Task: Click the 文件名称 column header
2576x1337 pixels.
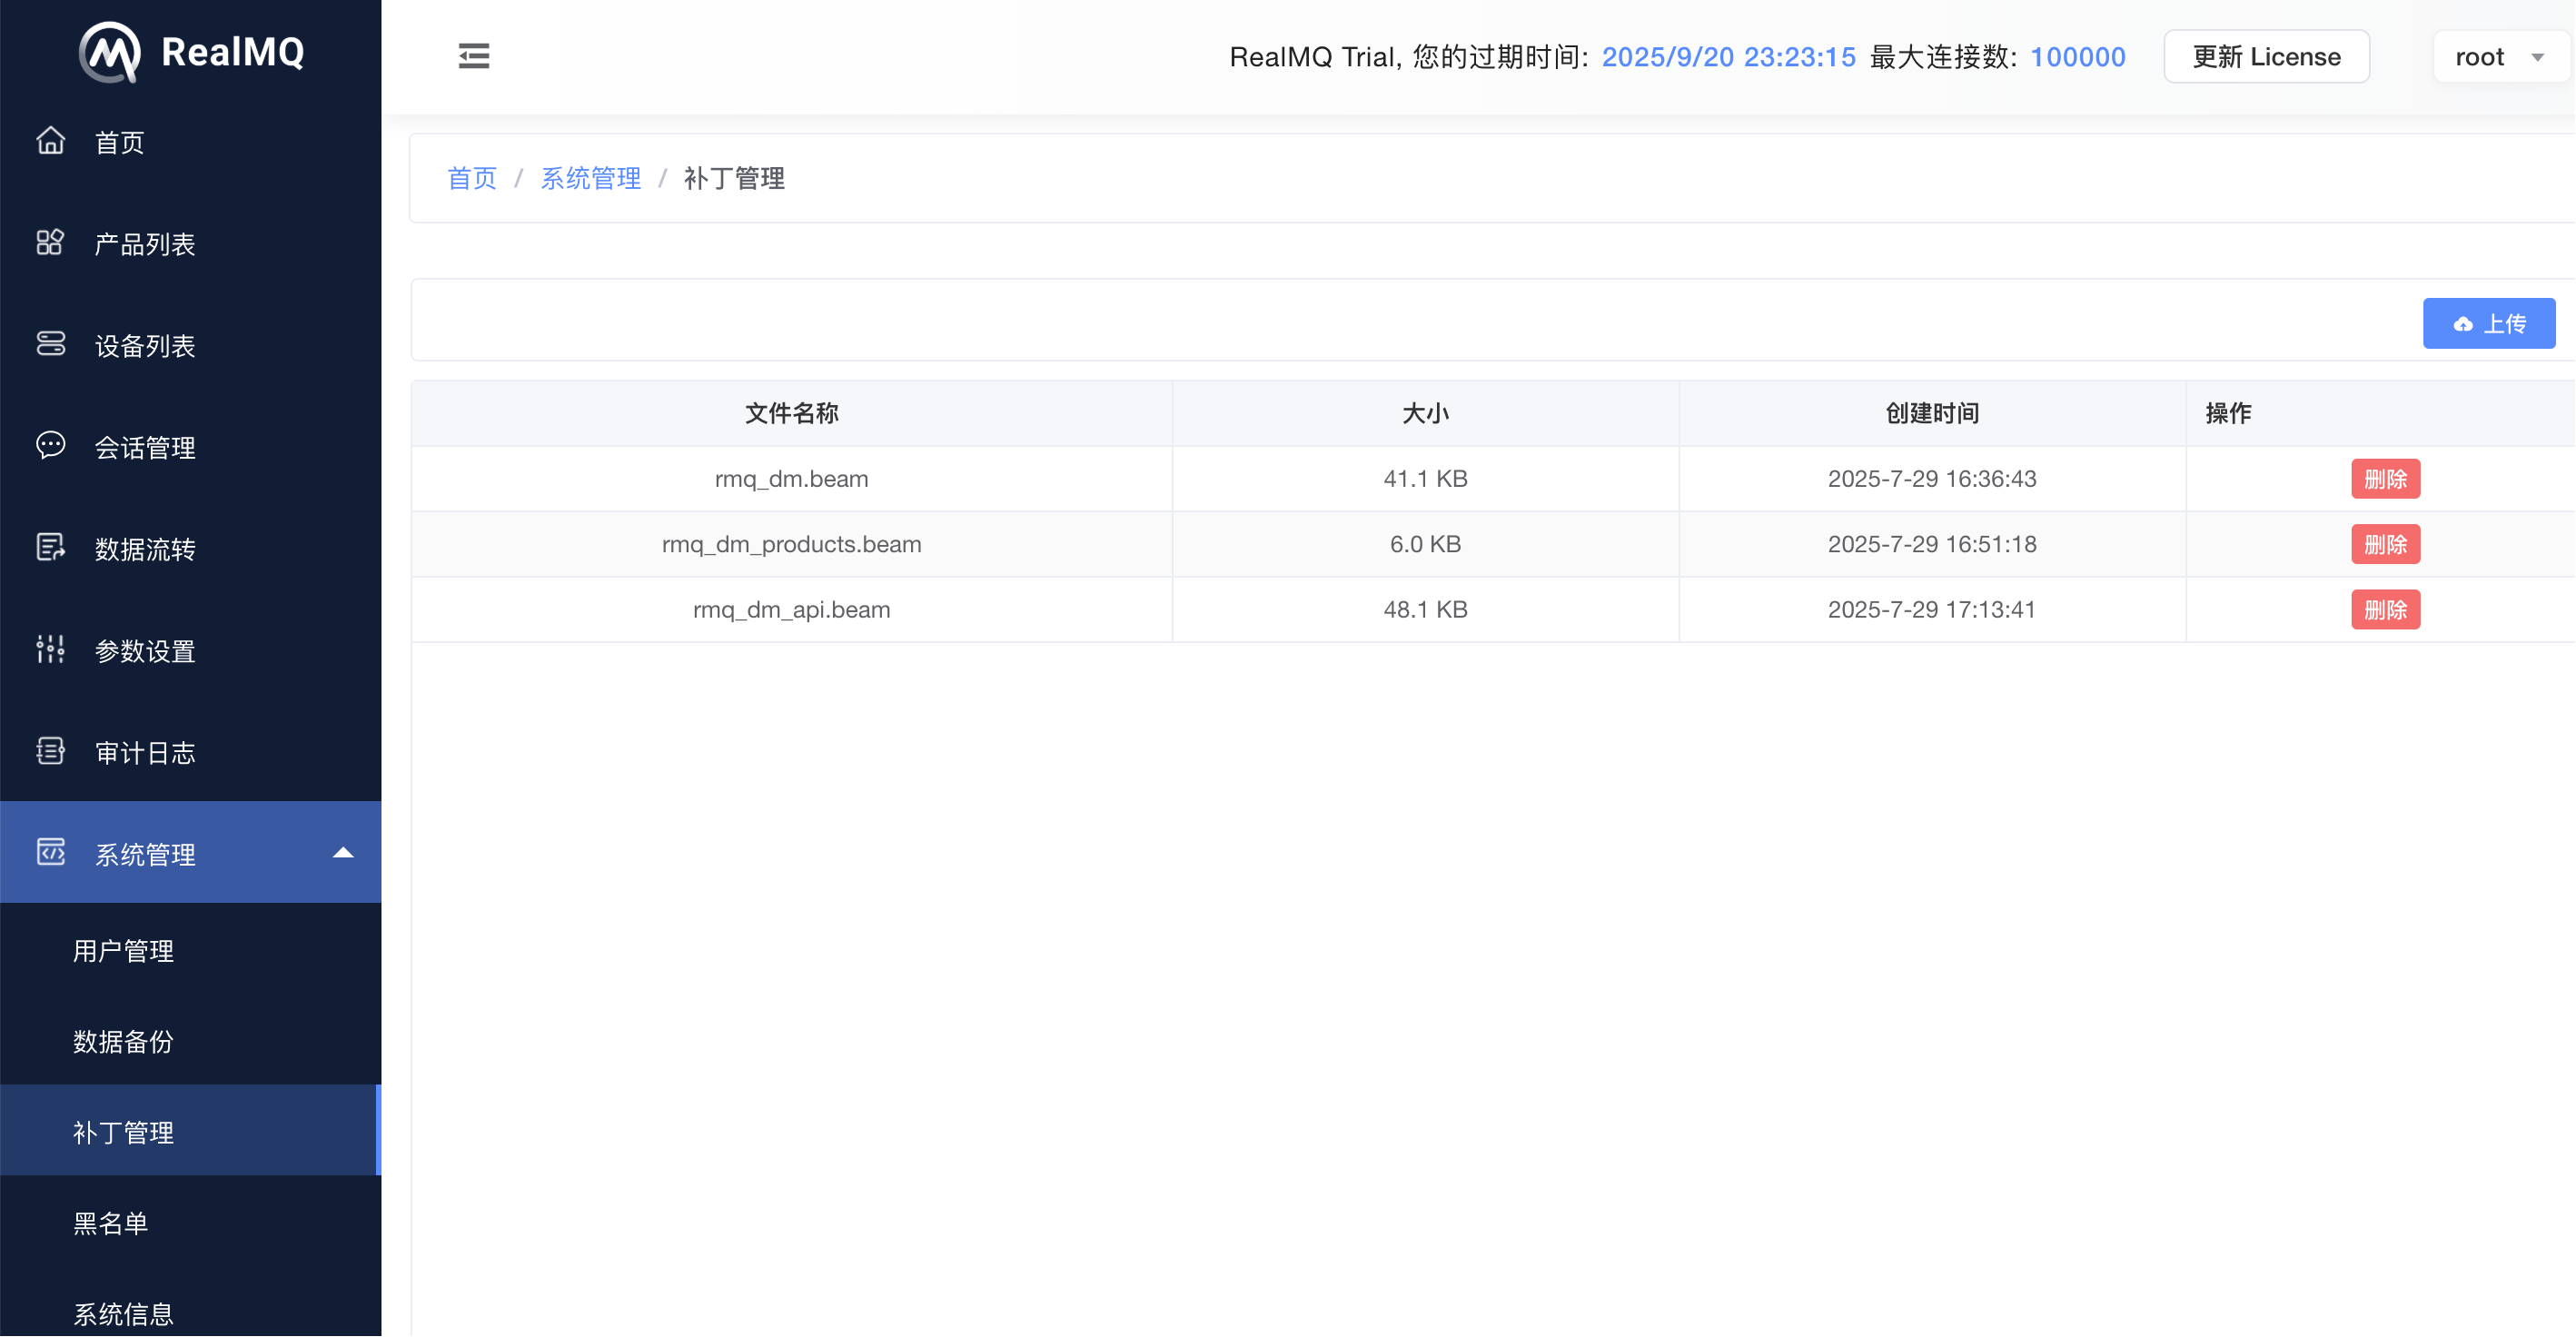Action: coord(791,413)
